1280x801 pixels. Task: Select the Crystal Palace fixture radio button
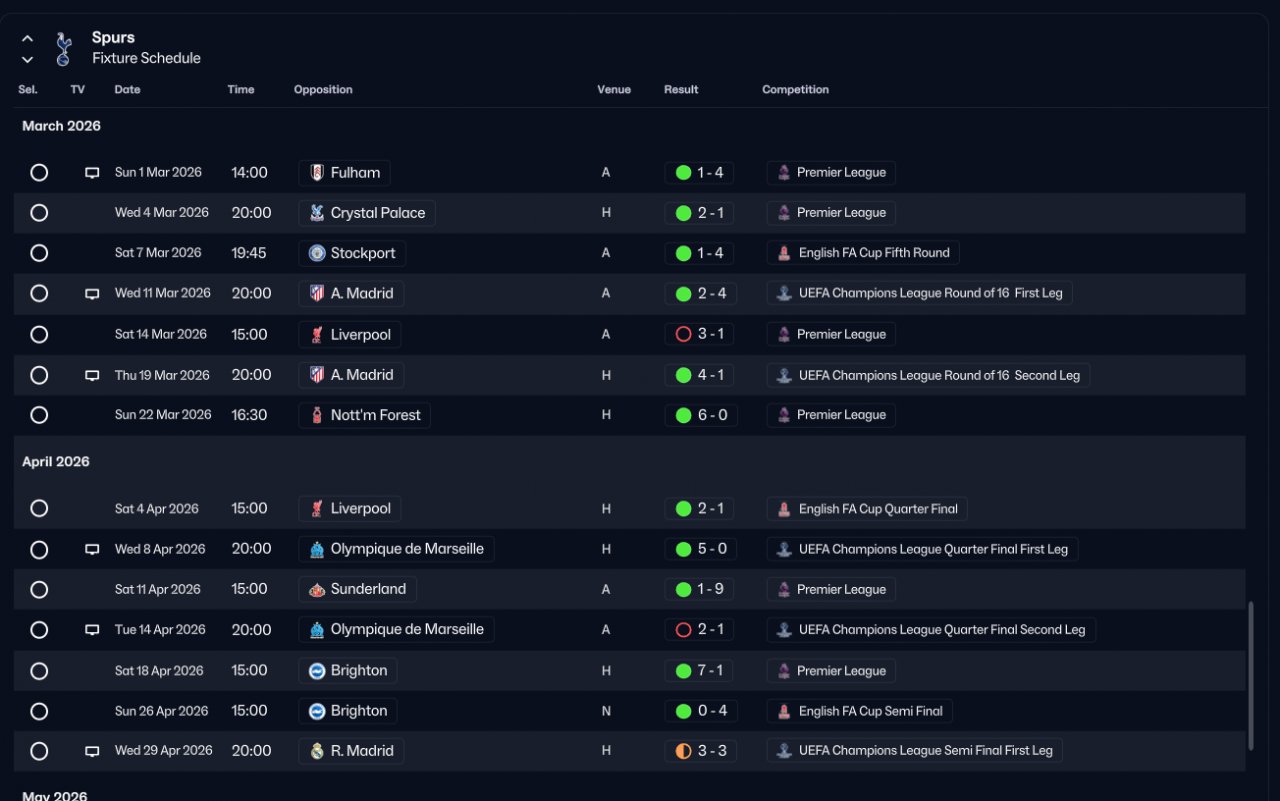click(39, 213)
